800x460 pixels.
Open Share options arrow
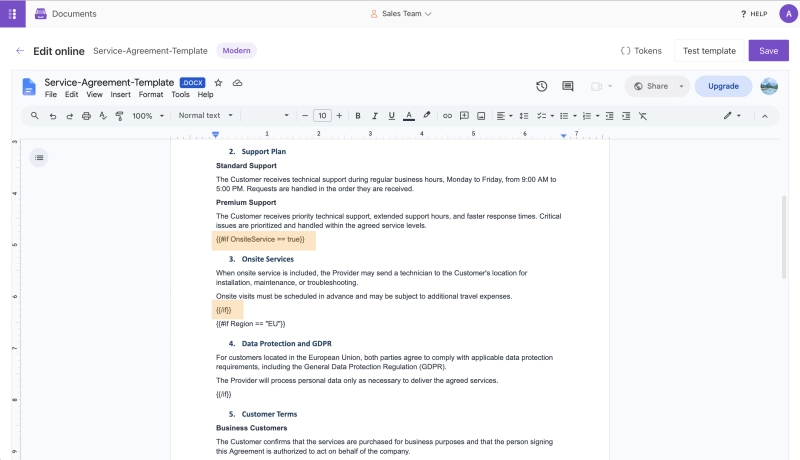point(681,86)
